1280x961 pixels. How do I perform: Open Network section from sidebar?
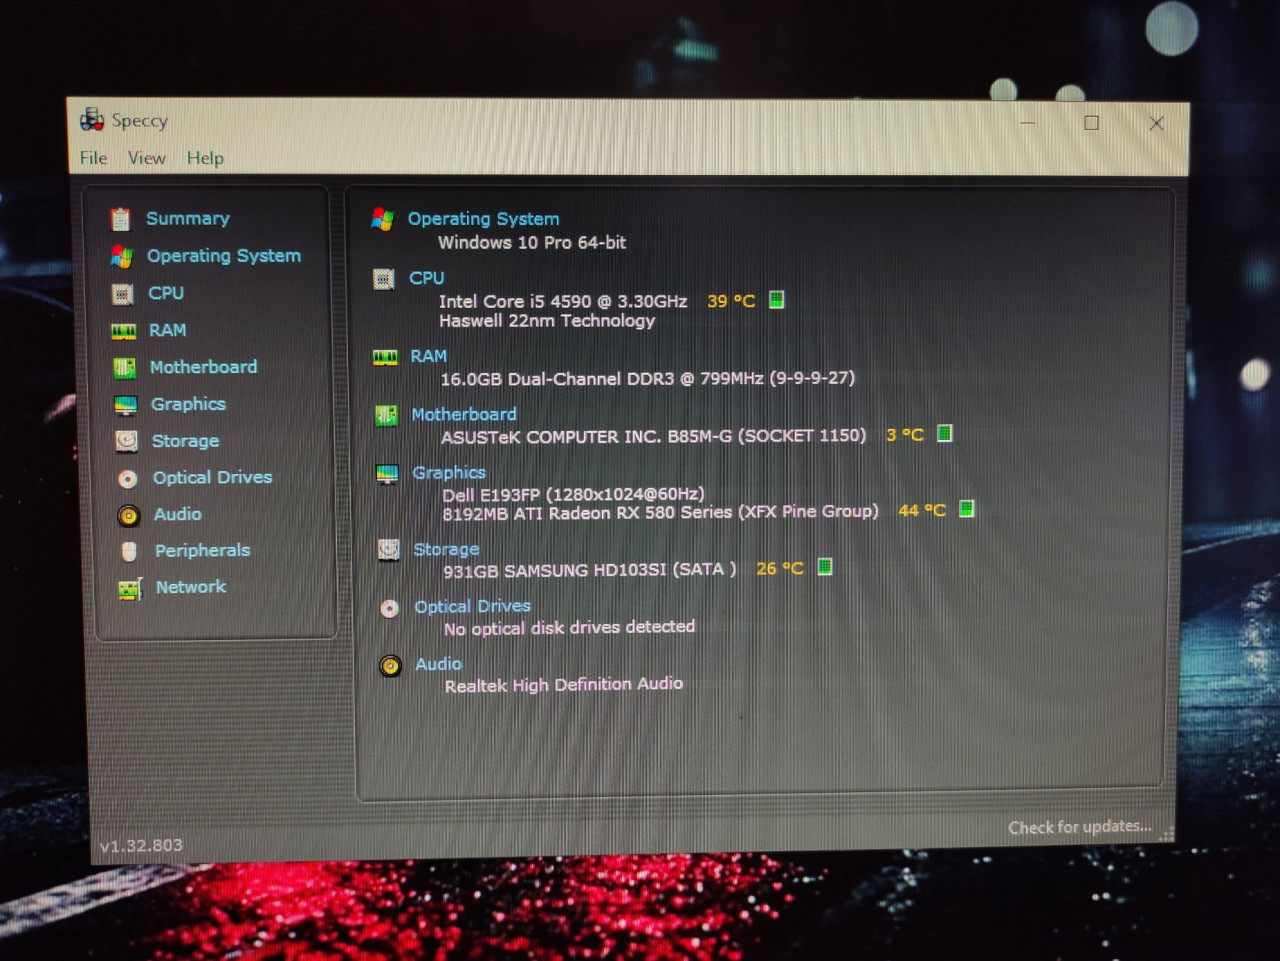[191, 587]
